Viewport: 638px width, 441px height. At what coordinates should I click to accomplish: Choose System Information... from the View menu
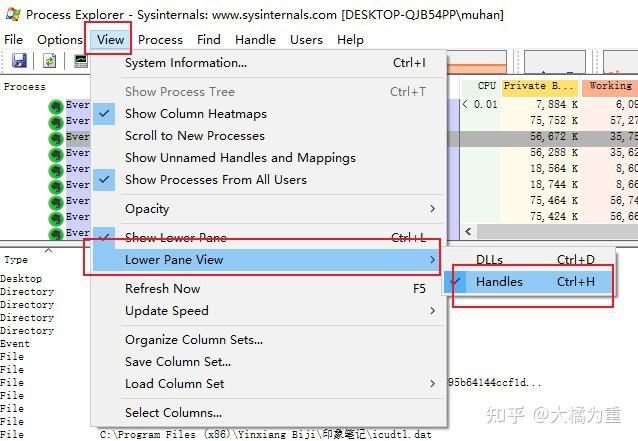coord(269,63)
